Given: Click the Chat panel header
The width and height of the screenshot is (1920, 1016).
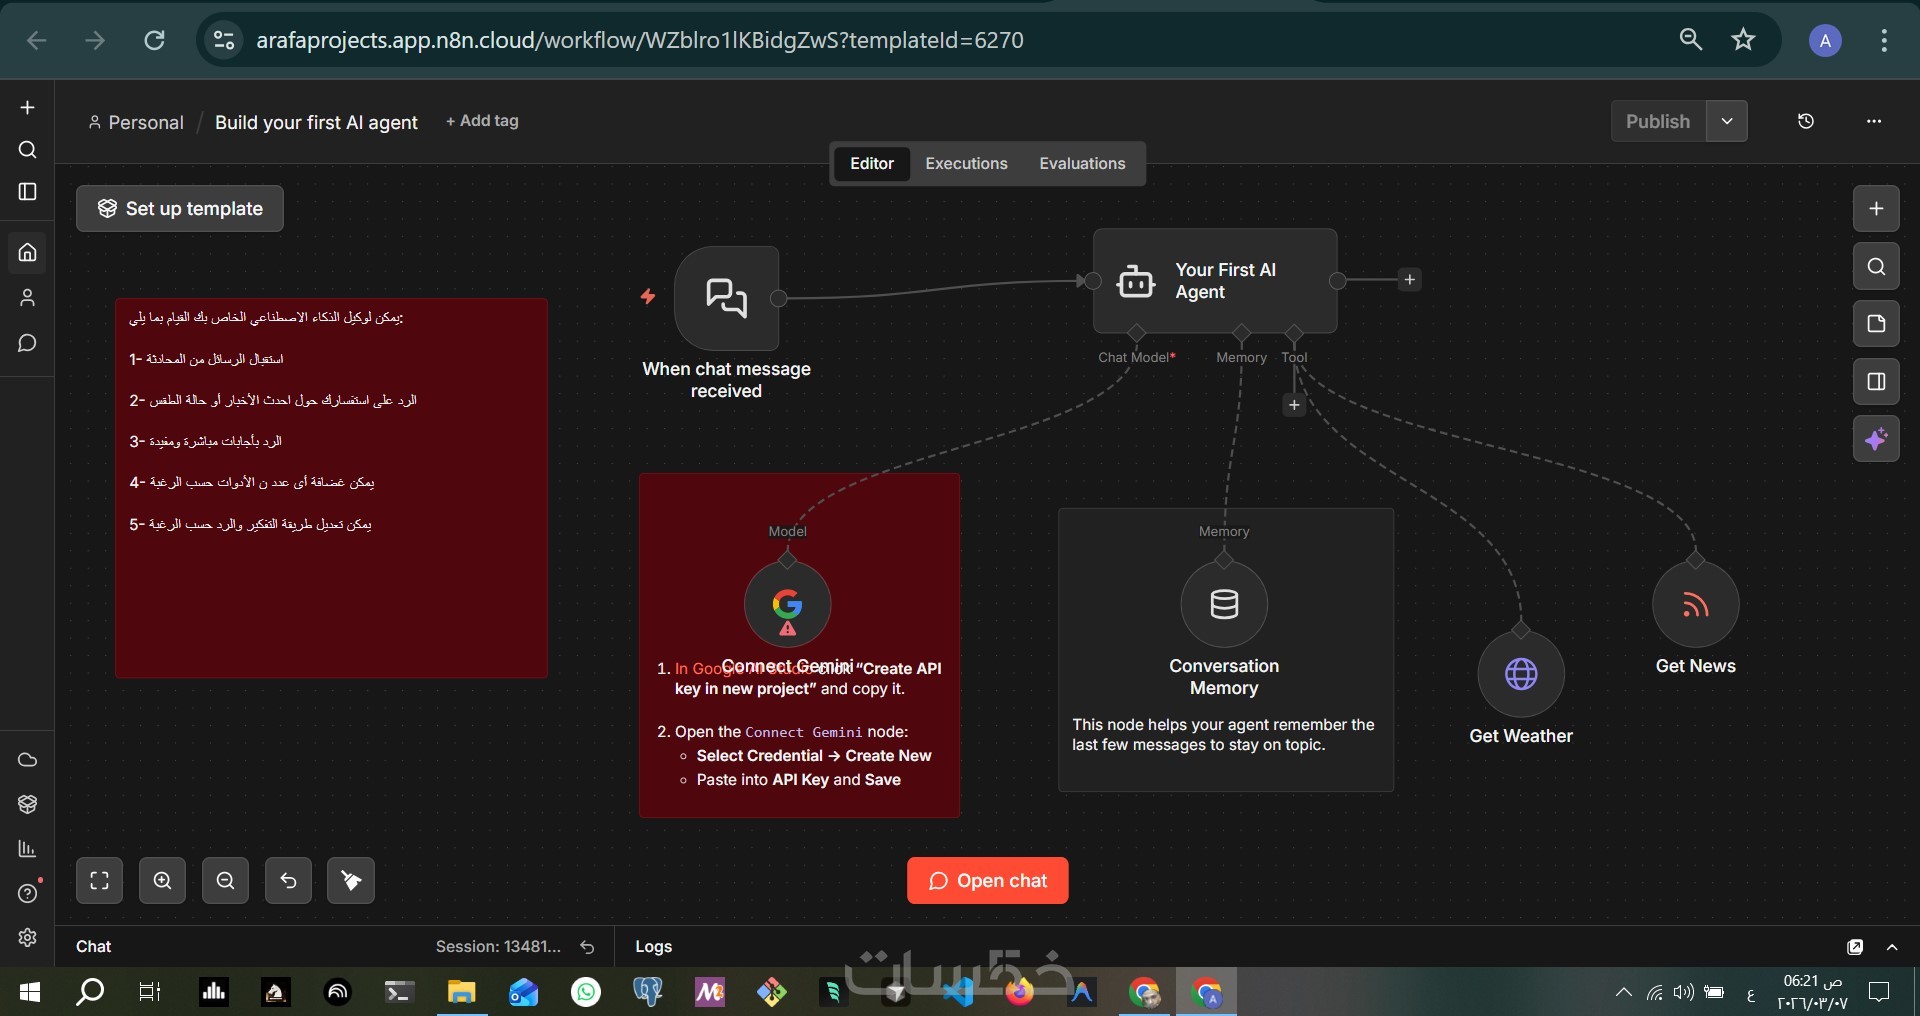Looking at the screenshot, I should [x=94, y=947].
